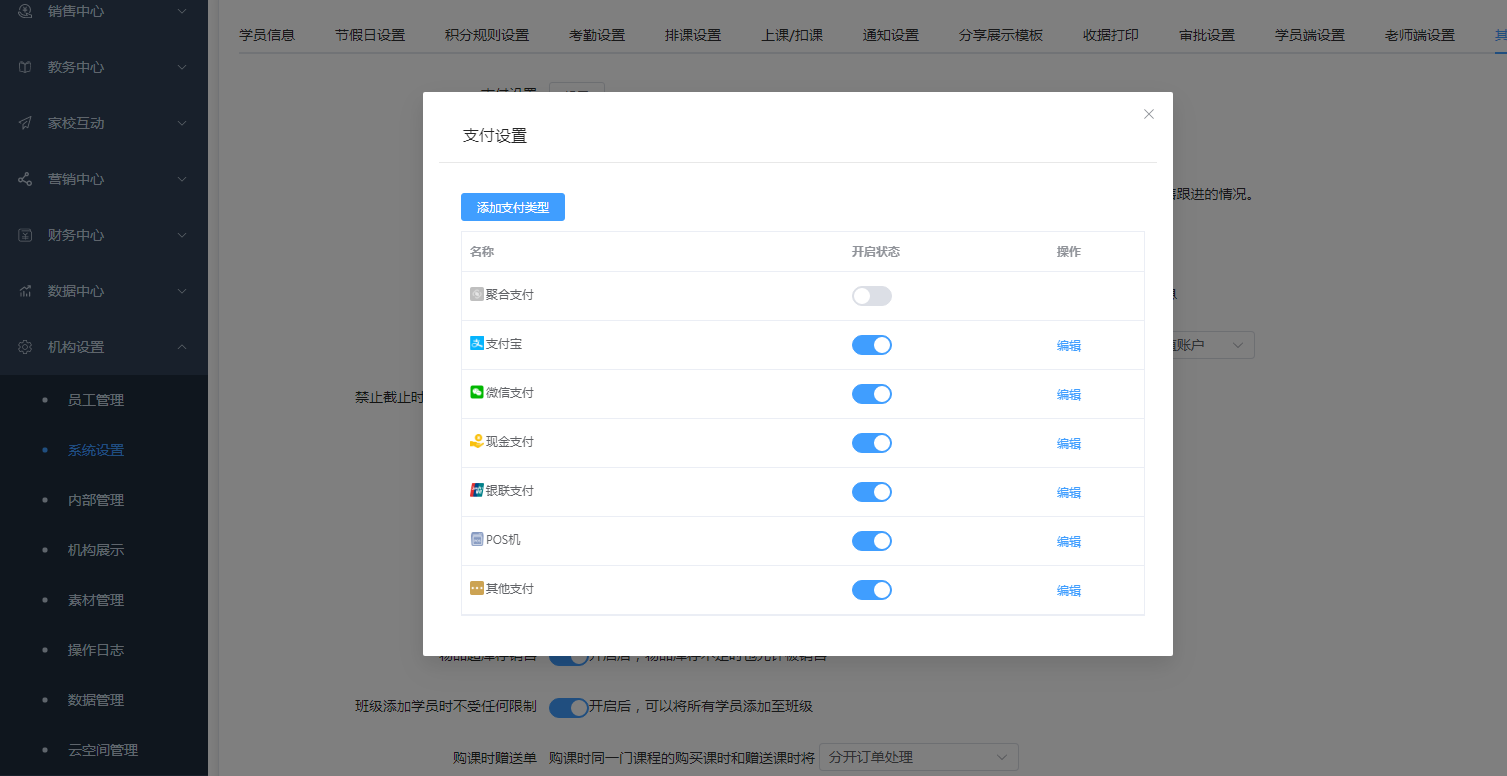Switch to the 通知设置 tab

coord(891,35)
